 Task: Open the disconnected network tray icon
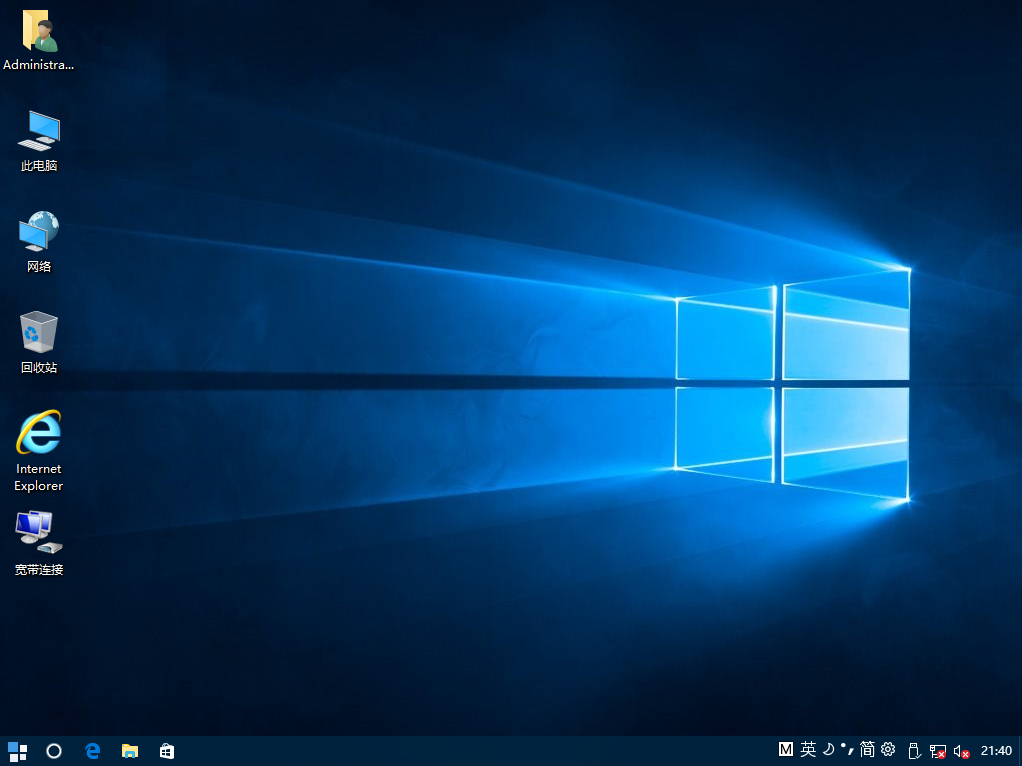pyautogui.click(x=937, y=752)
